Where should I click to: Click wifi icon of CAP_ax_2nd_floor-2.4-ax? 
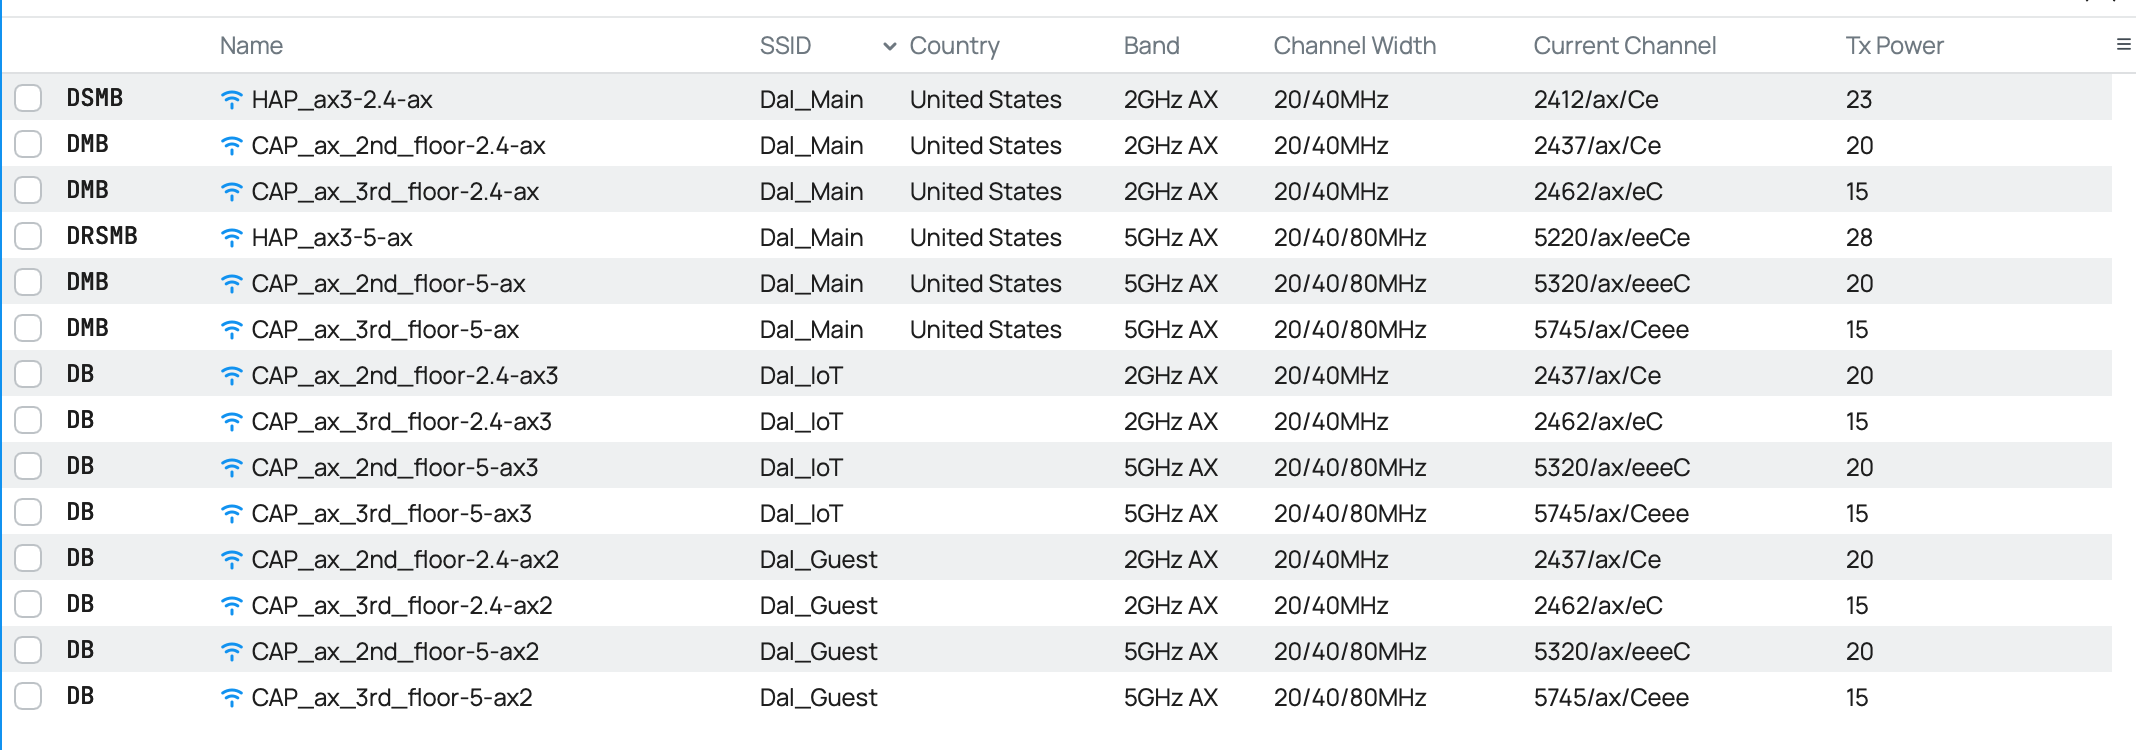point(231,145)
